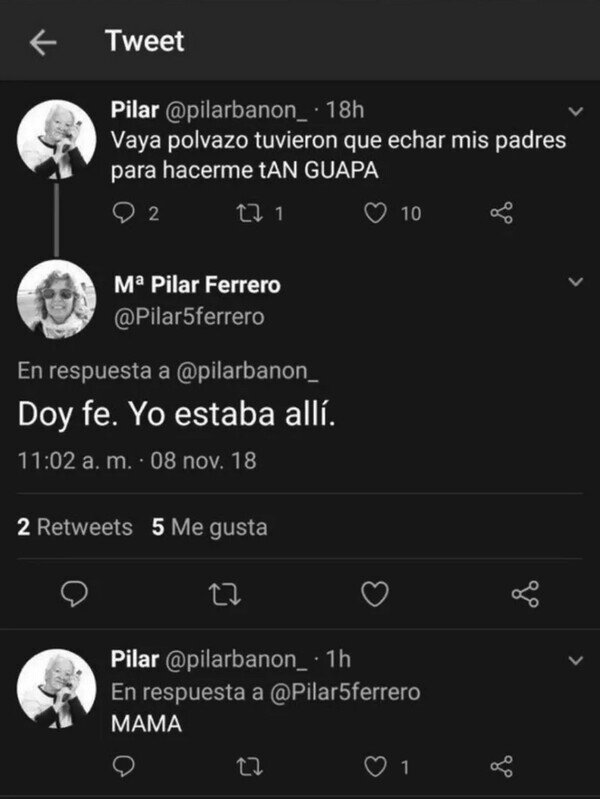
Task: Open Mª Pilar Ferrero's profile picture
Action: pos(58,300)
